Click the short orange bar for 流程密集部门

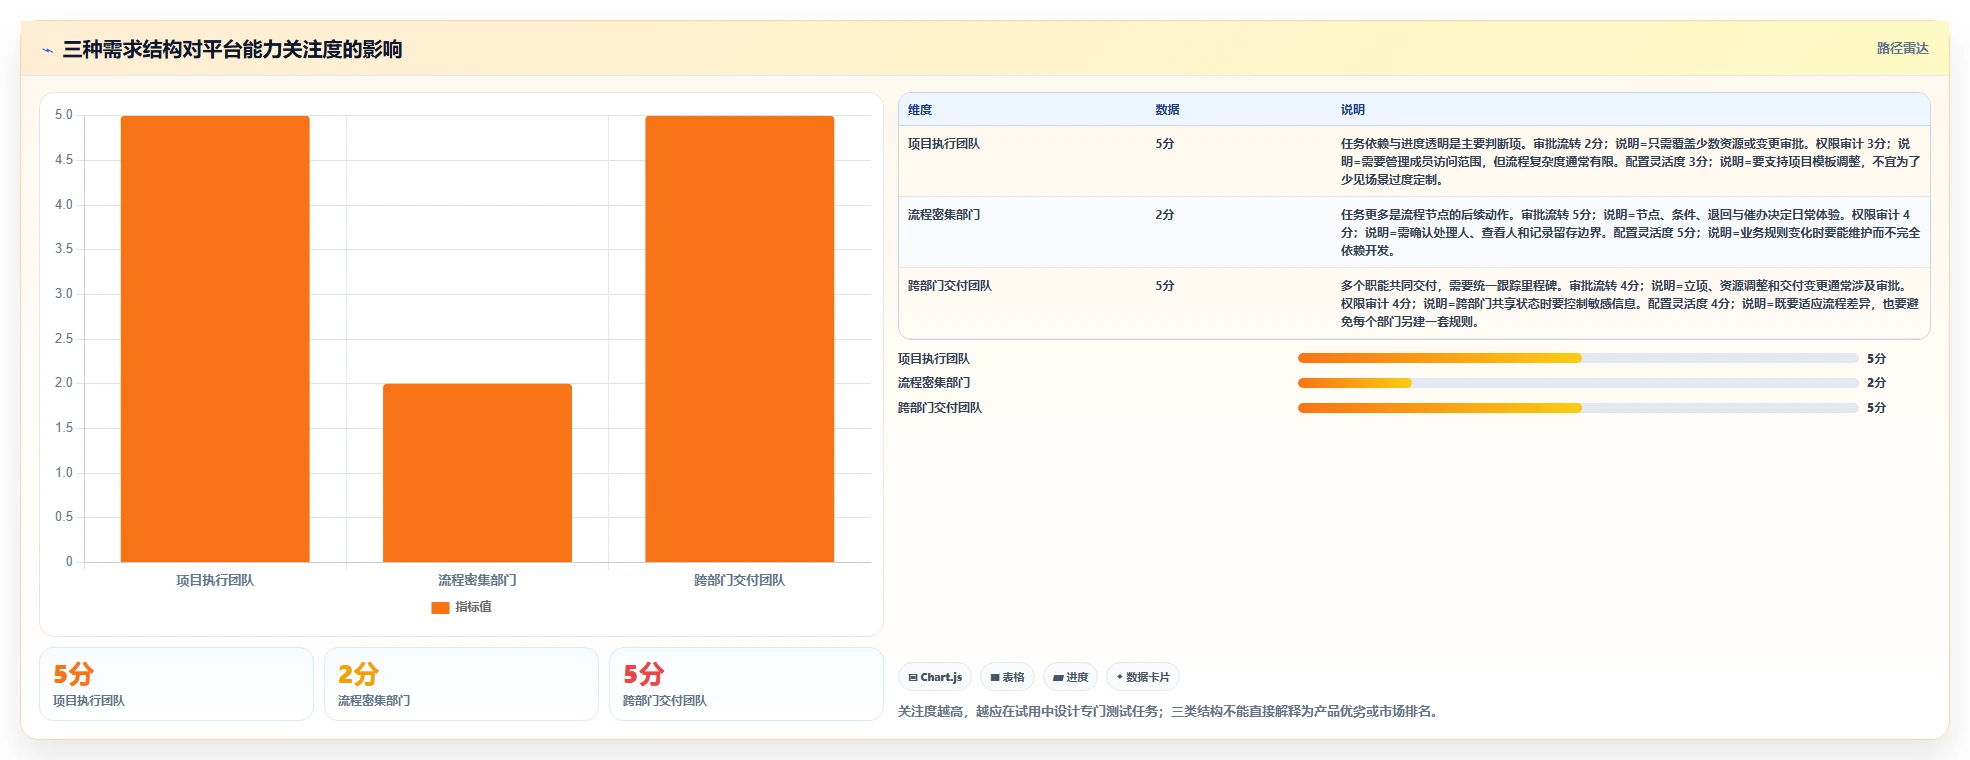[x=477, y=473]
